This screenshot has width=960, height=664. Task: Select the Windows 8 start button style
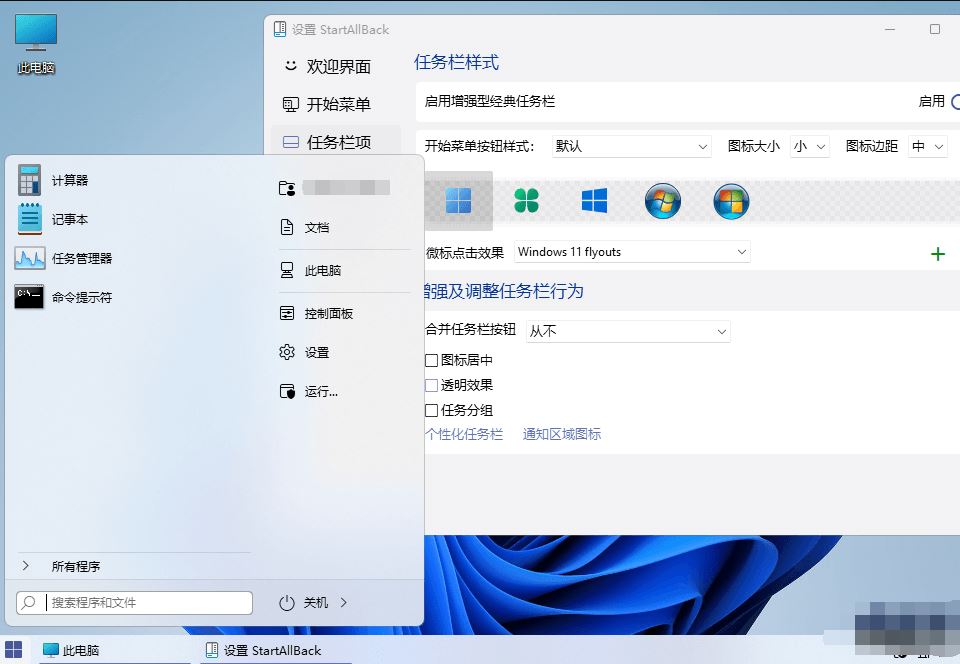coord(593,200)
